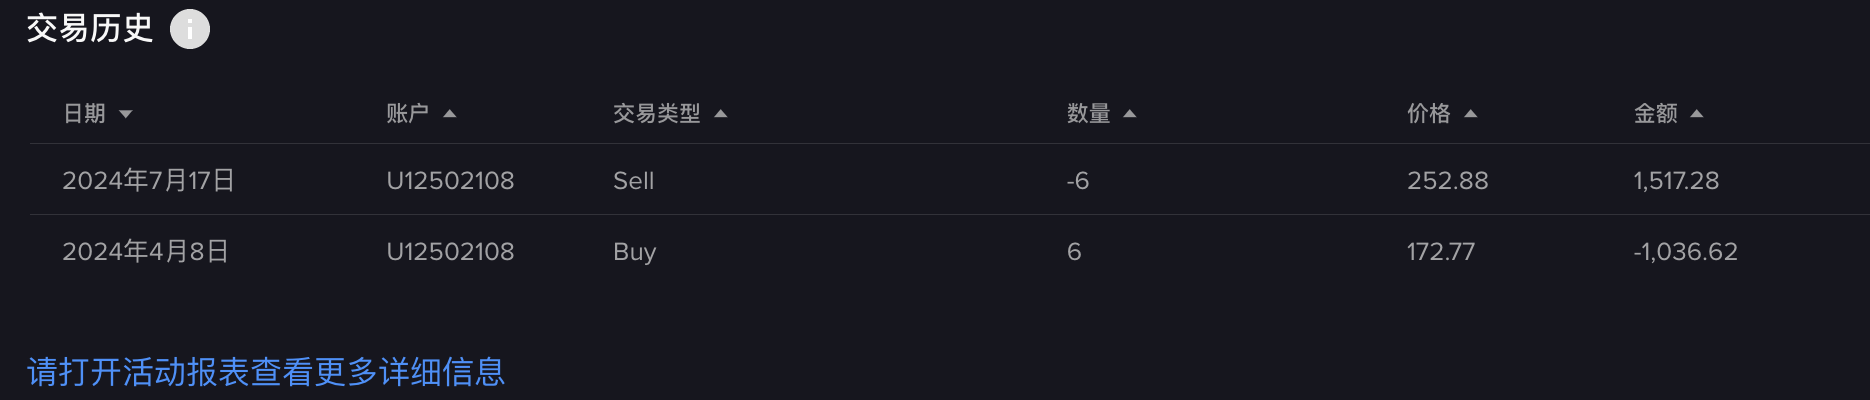The image size is (1870, 400).
Task: Open the 请打开活动报表查看更多详细信息 link
Action: click(x=266, y=372)
